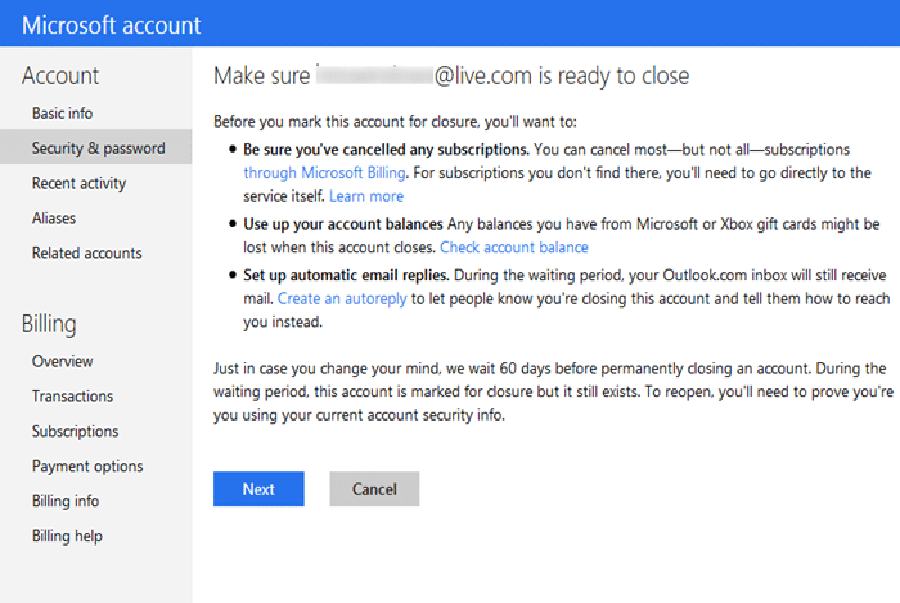This screenshot has width=900, height=603.
Task: Click the Account section heading
Action: (x=60, y=76)
